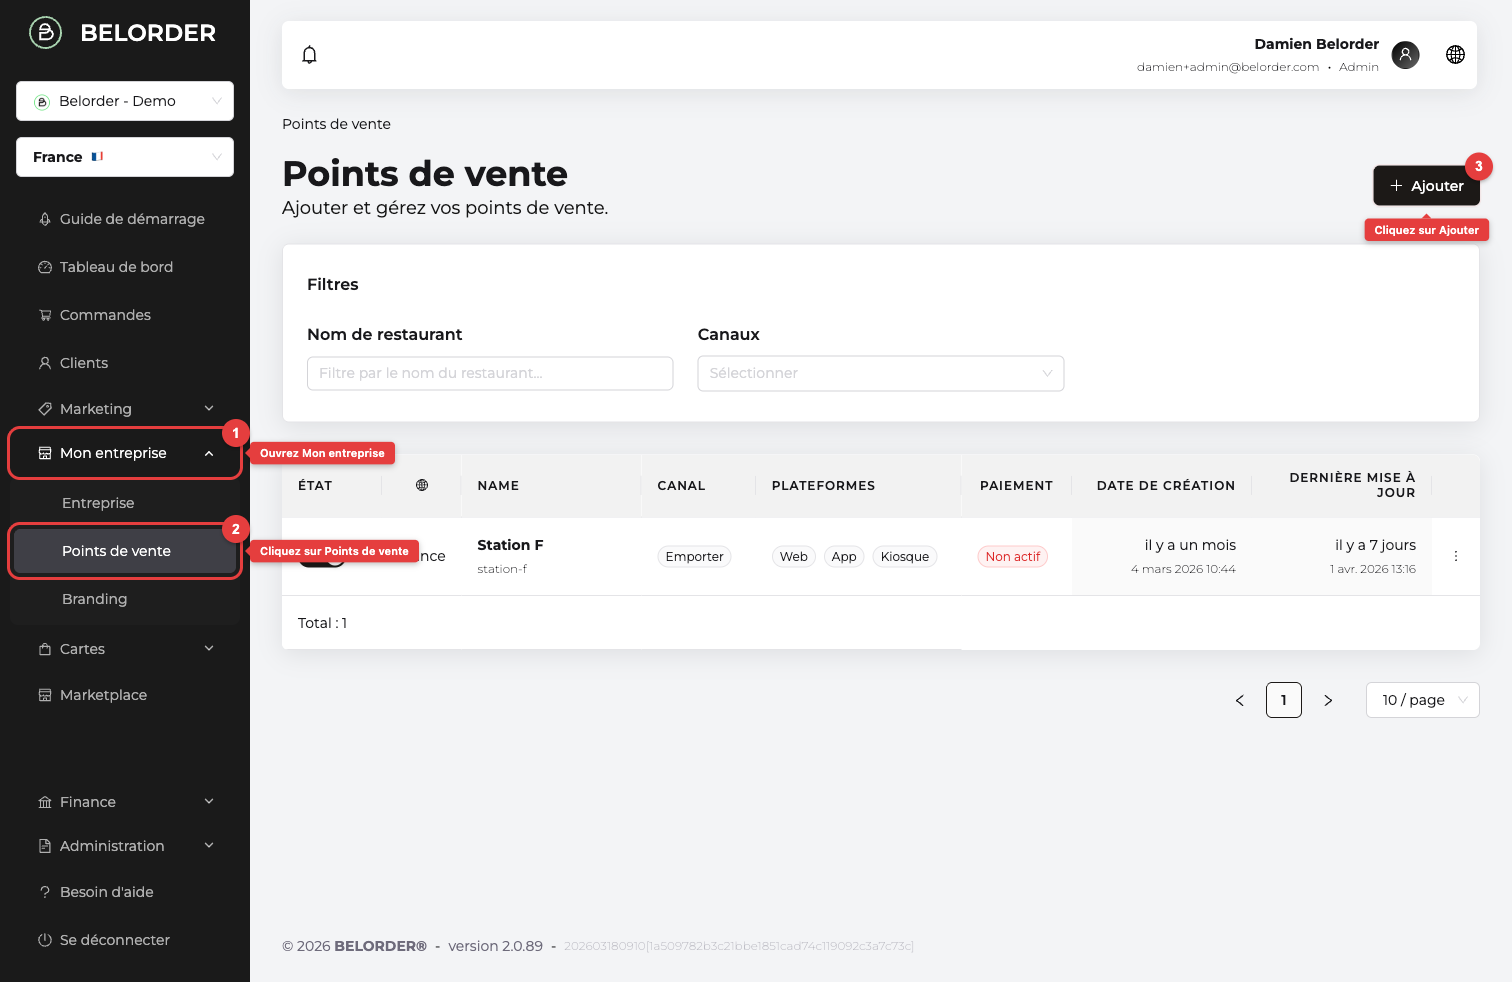The height and width of the screenshot is (982, 1512).
Task: Open Clients in the sidebar
Action: tap(125, 363)
